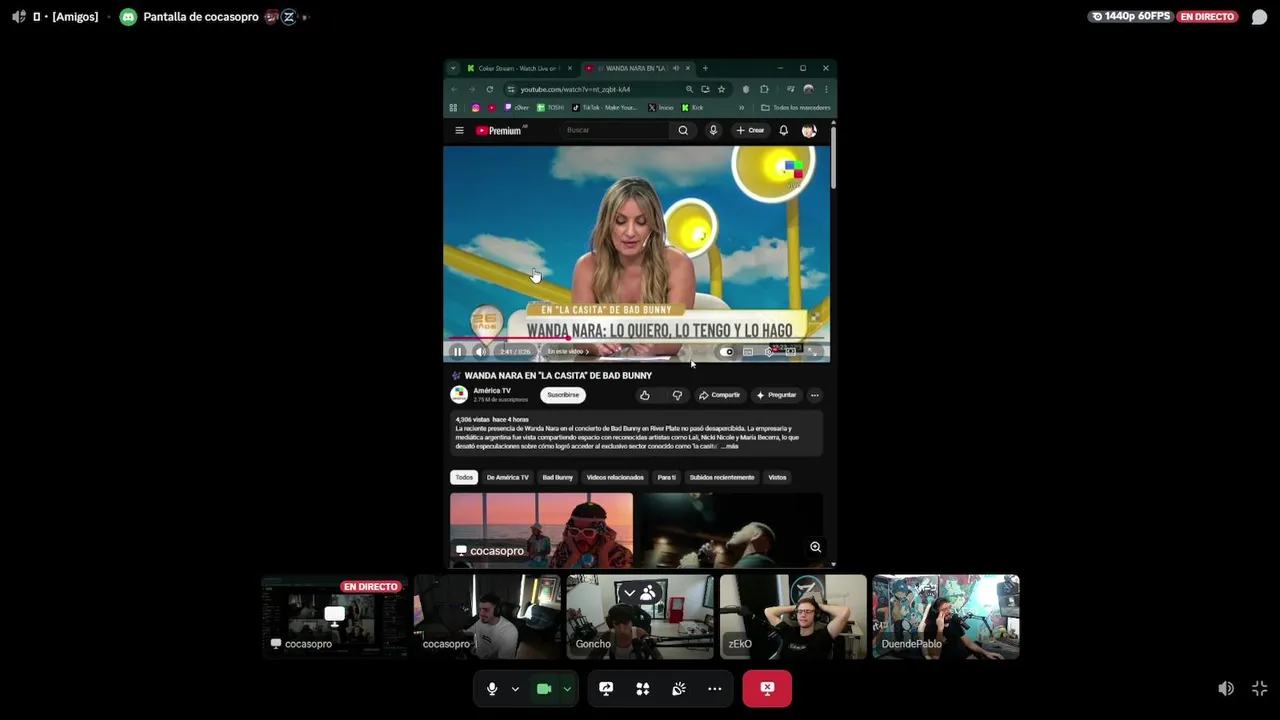Mute the Discord microphone

point(491,689)
